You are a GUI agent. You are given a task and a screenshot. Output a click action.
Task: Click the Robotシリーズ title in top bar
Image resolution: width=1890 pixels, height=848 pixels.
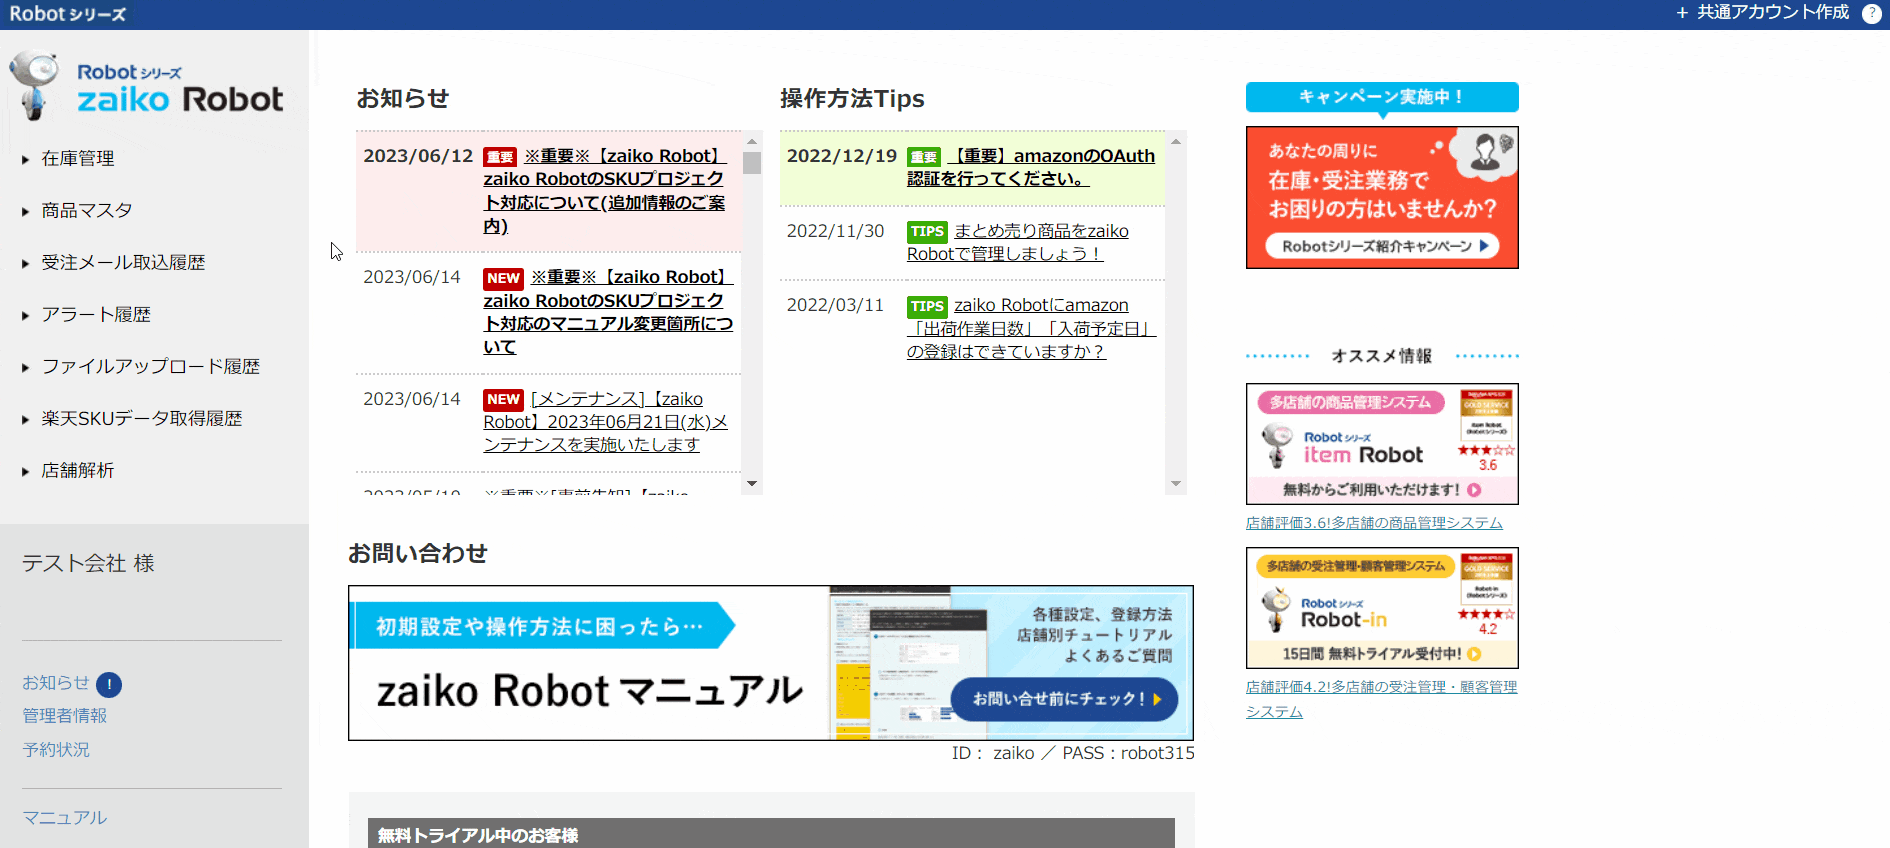point(68,14)
